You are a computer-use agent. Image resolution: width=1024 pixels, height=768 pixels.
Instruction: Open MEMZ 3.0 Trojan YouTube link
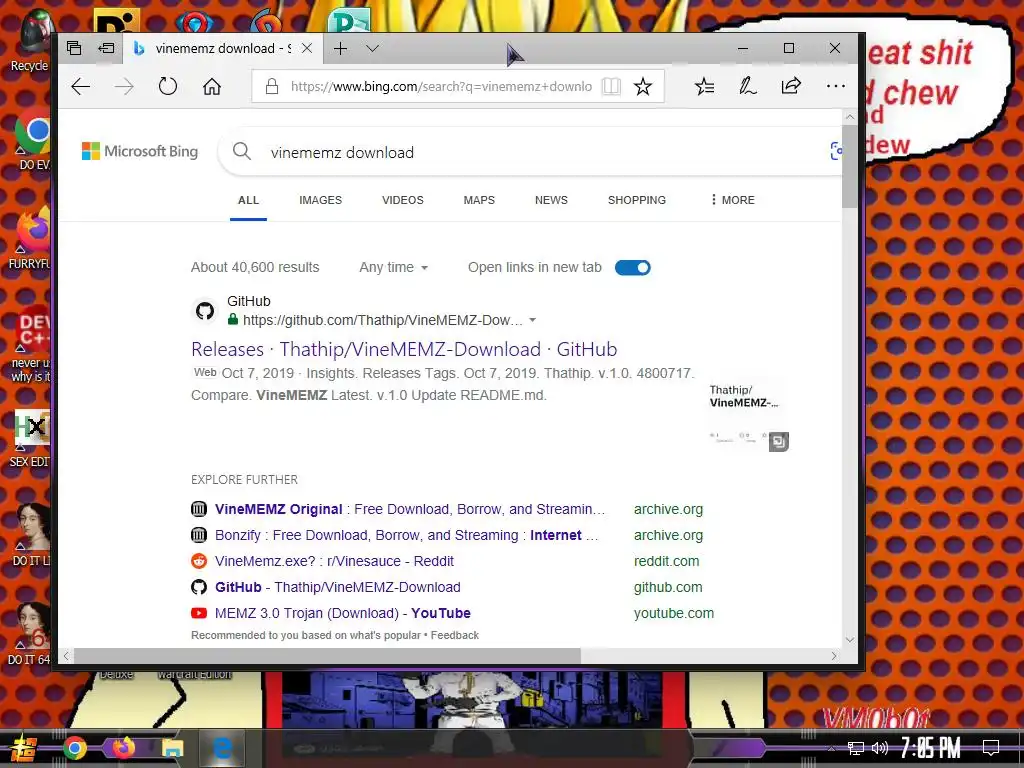point(343,614)
